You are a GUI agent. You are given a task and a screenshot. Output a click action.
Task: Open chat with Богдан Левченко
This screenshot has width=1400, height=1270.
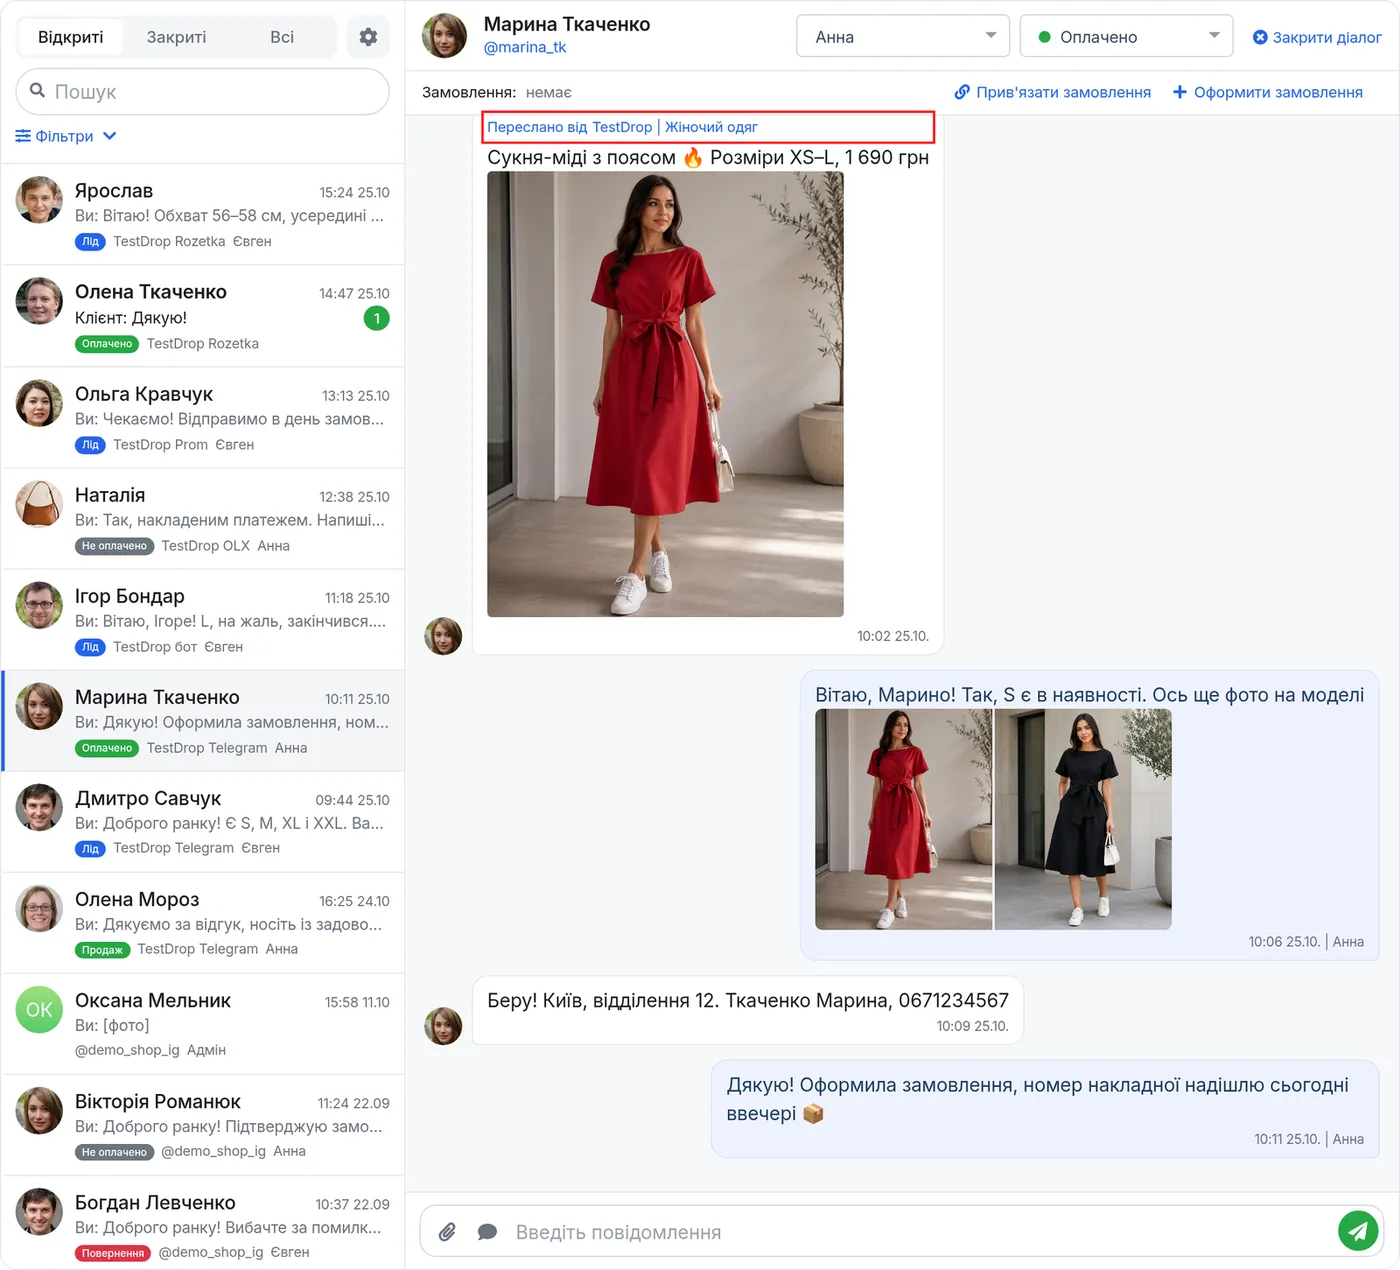[x=202, y=1222]
